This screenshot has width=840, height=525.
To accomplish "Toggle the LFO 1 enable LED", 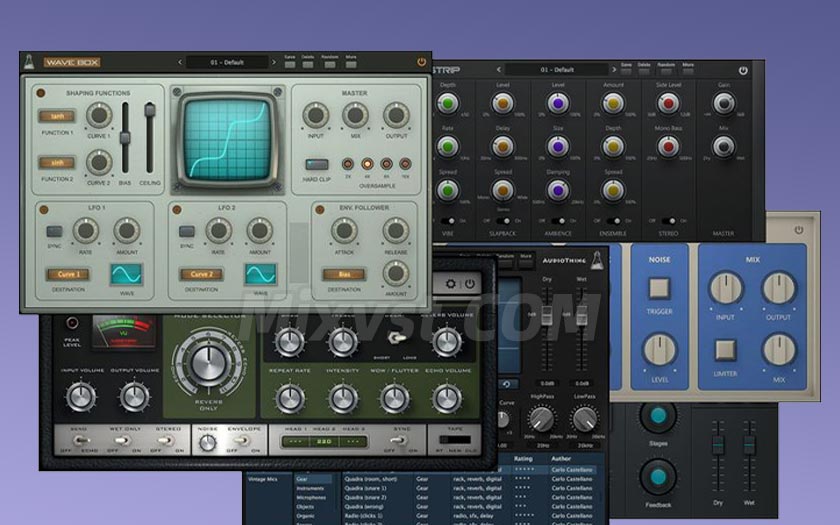I will click(44, 210).
